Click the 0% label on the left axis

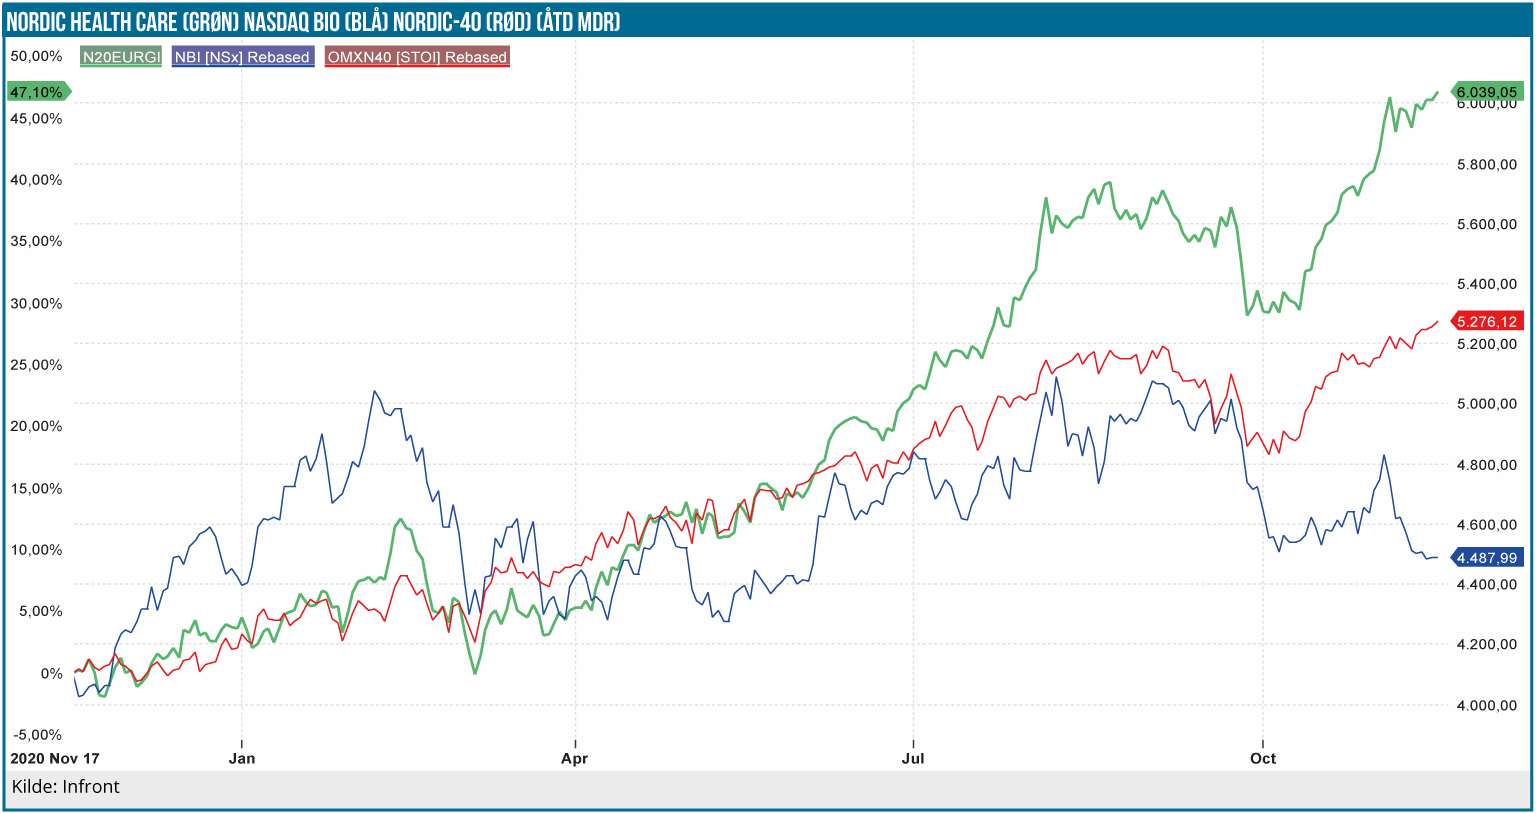[51, 673]
